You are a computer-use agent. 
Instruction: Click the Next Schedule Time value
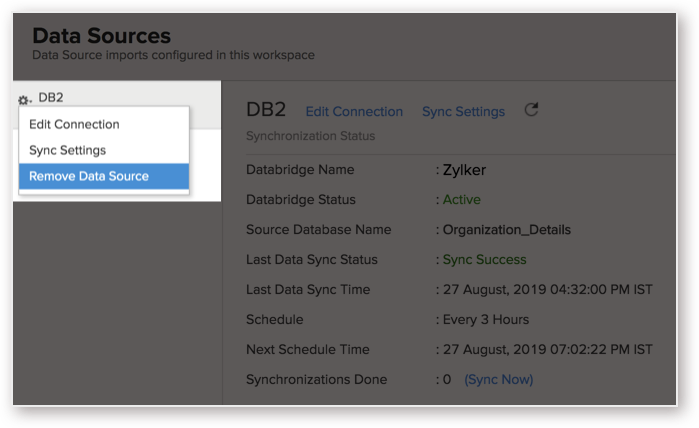pyautogui.click(x=547, y=350)
